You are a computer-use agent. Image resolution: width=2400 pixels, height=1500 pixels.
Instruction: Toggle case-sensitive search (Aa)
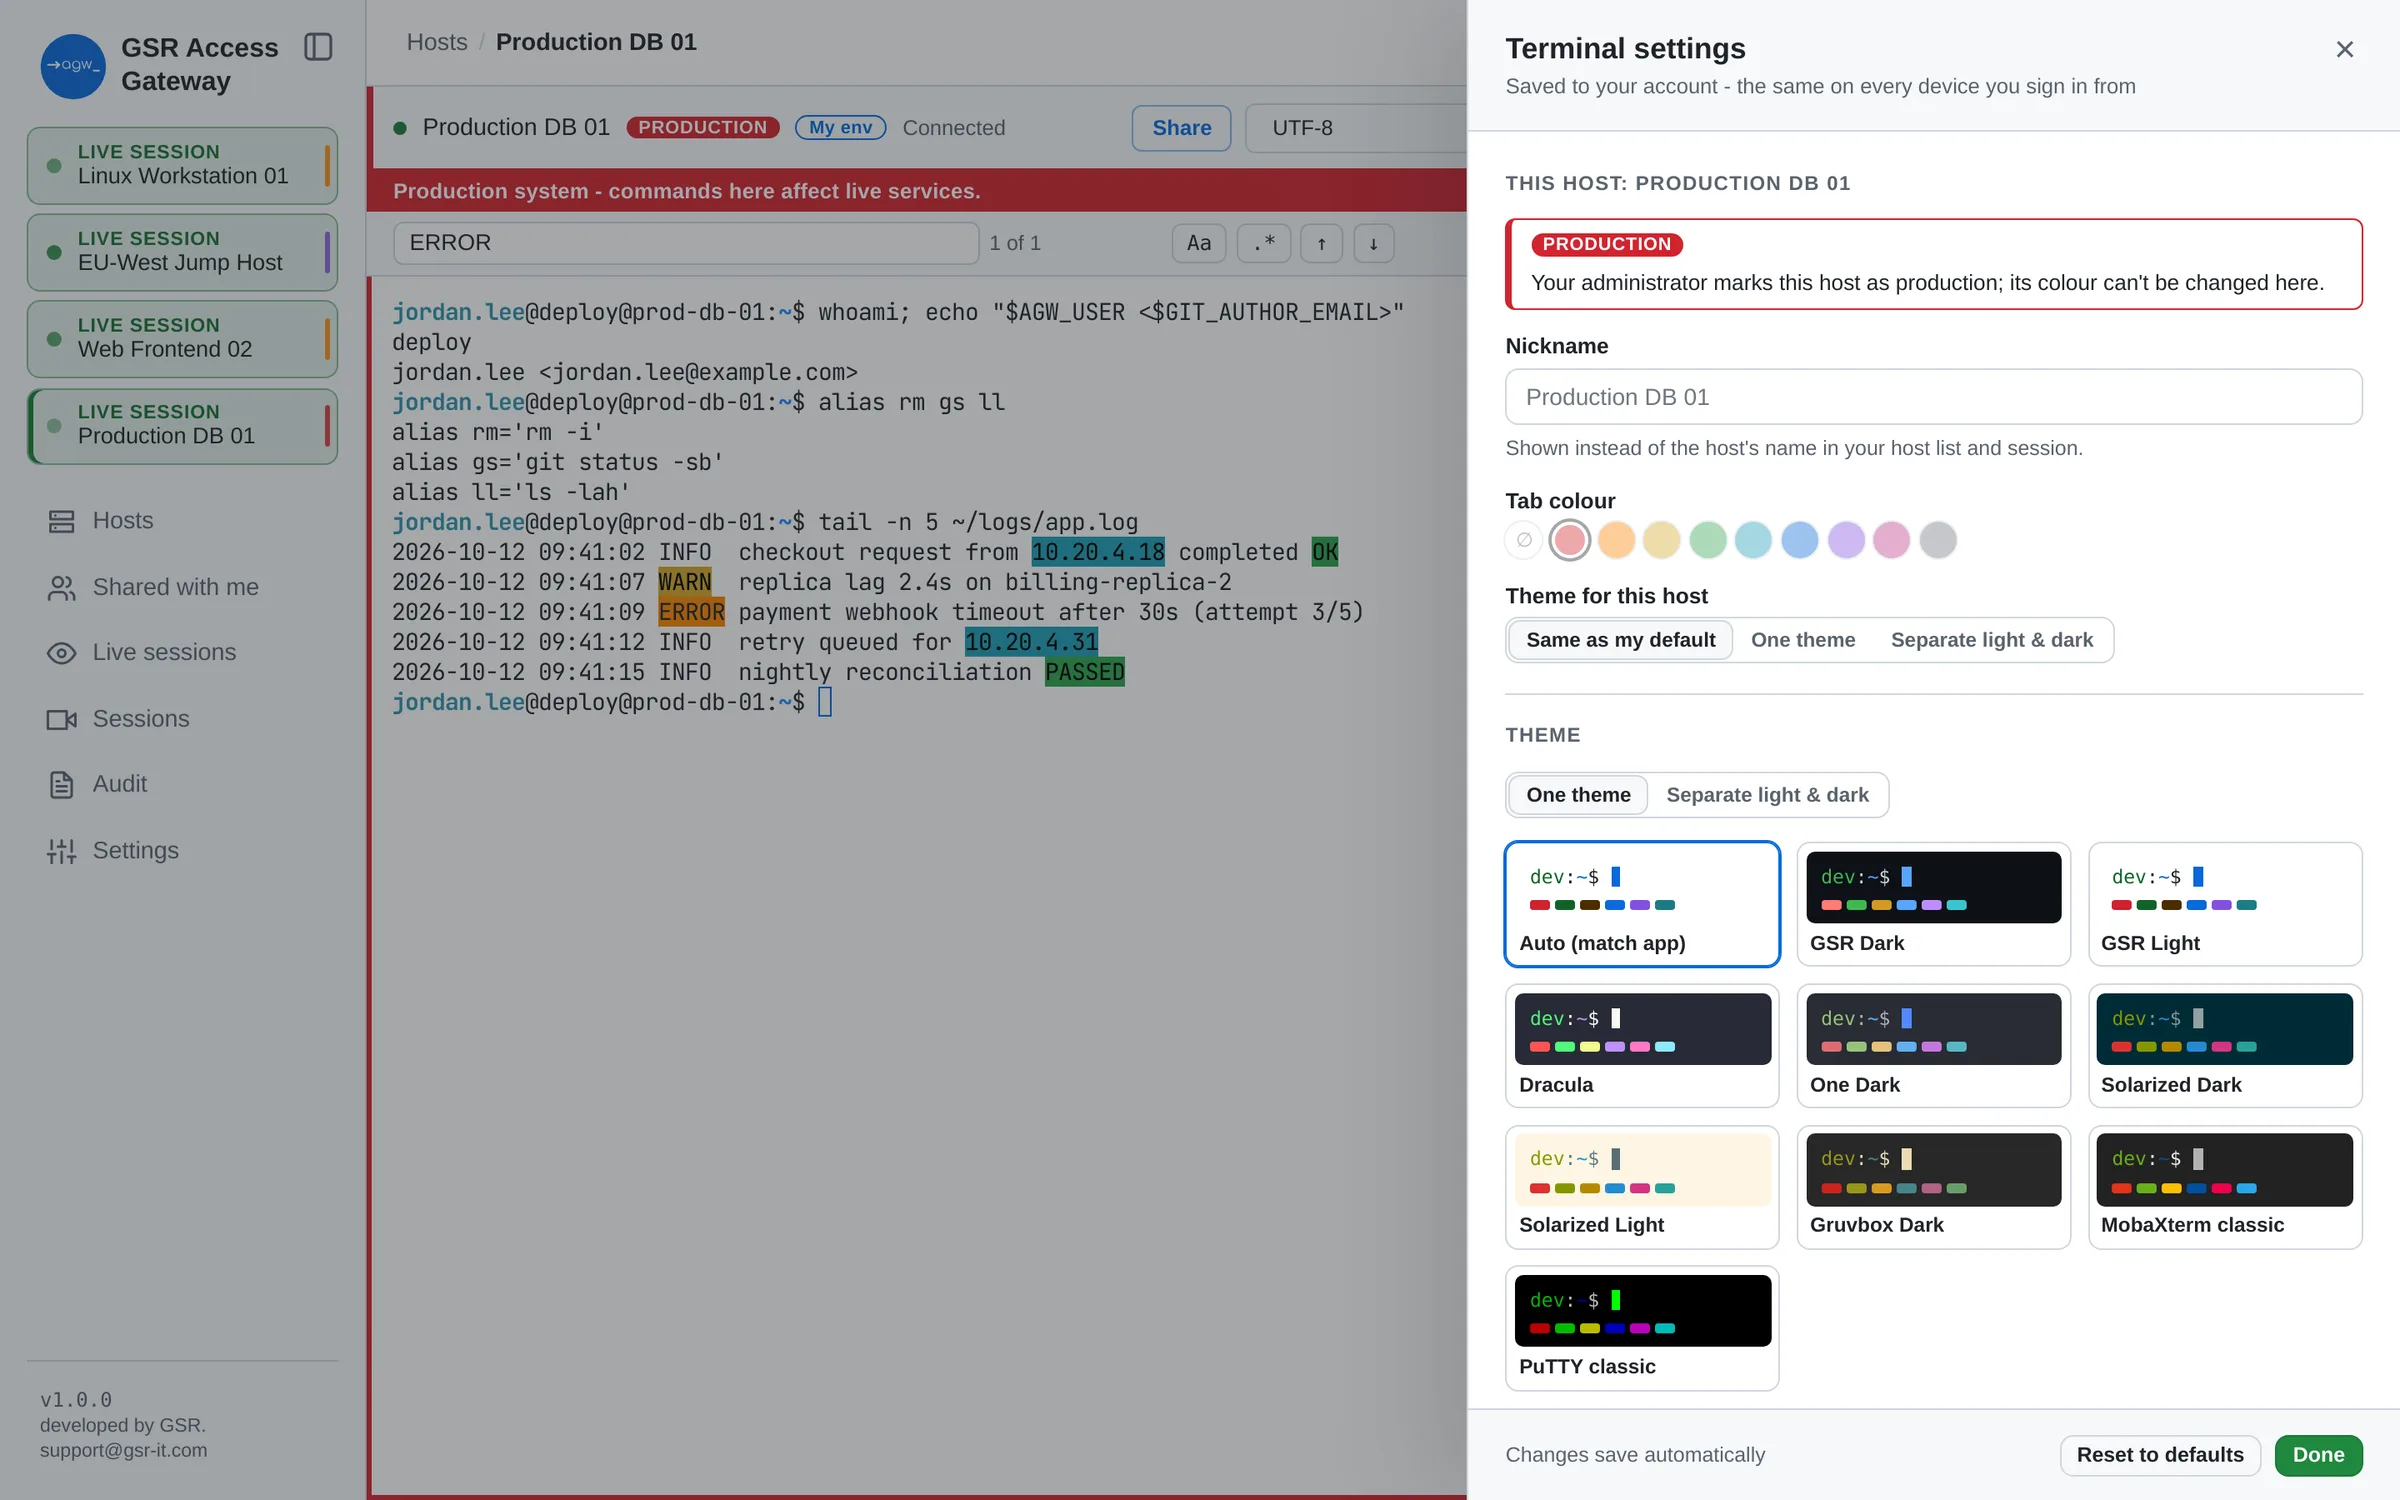click(1198, 243)
